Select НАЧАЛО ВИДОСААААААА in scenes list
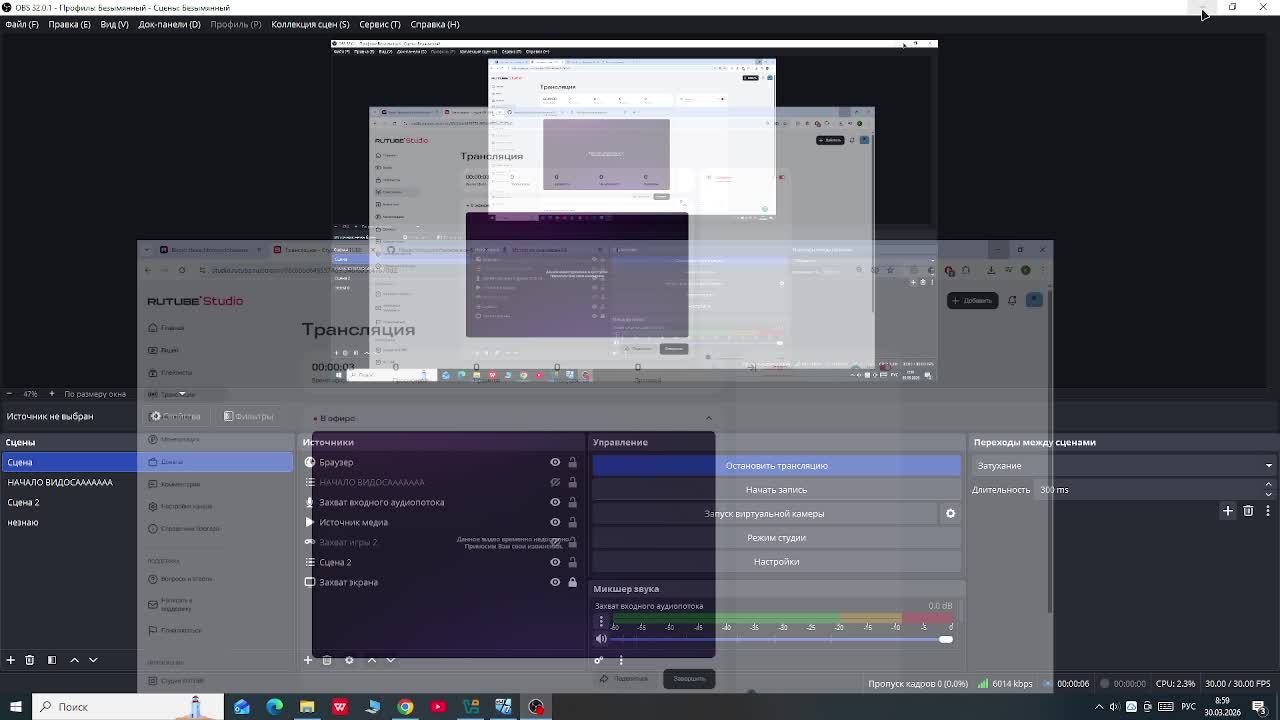 (x=148, y=482)
